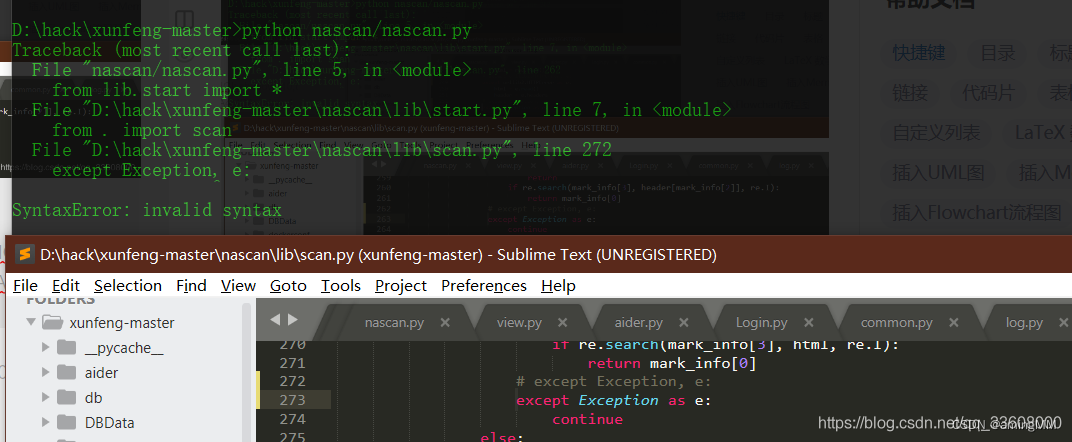Close the aider.py tab
Viewport: 1072px width, 442px height.
click(683, 322)
